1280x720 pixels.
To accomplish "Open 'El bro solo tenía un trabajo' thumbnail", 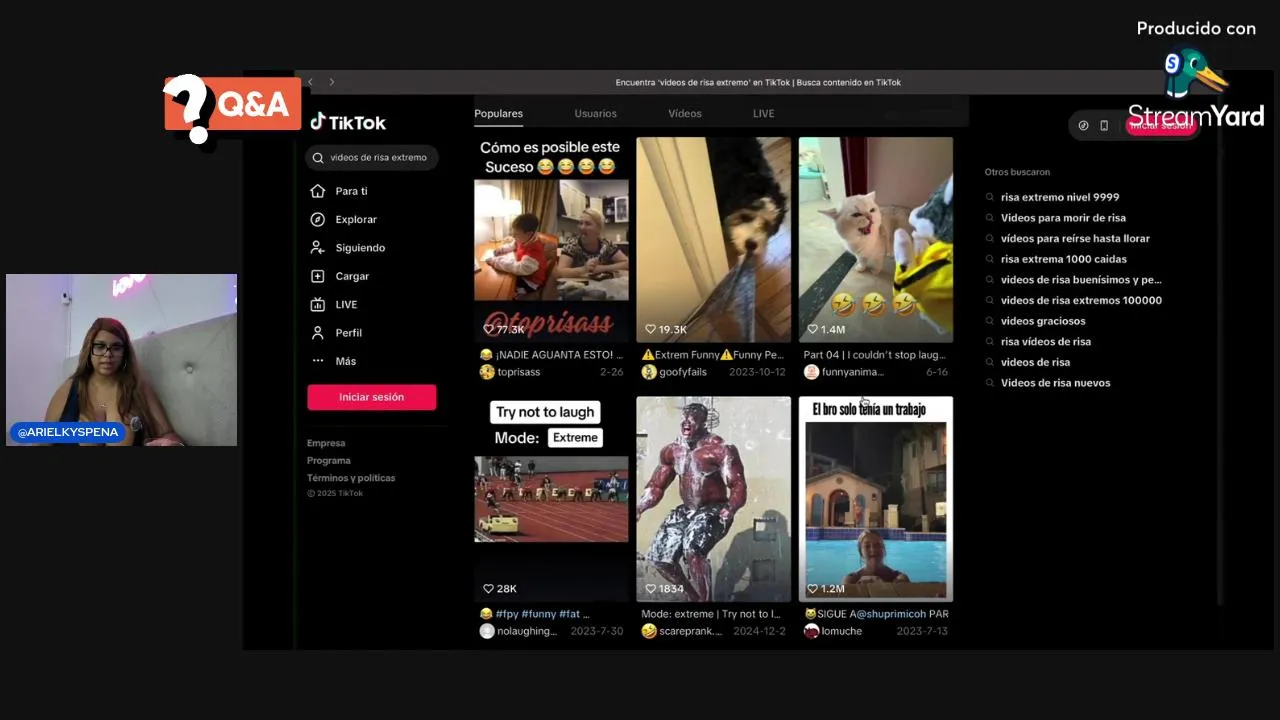I will tap(875, 499).
